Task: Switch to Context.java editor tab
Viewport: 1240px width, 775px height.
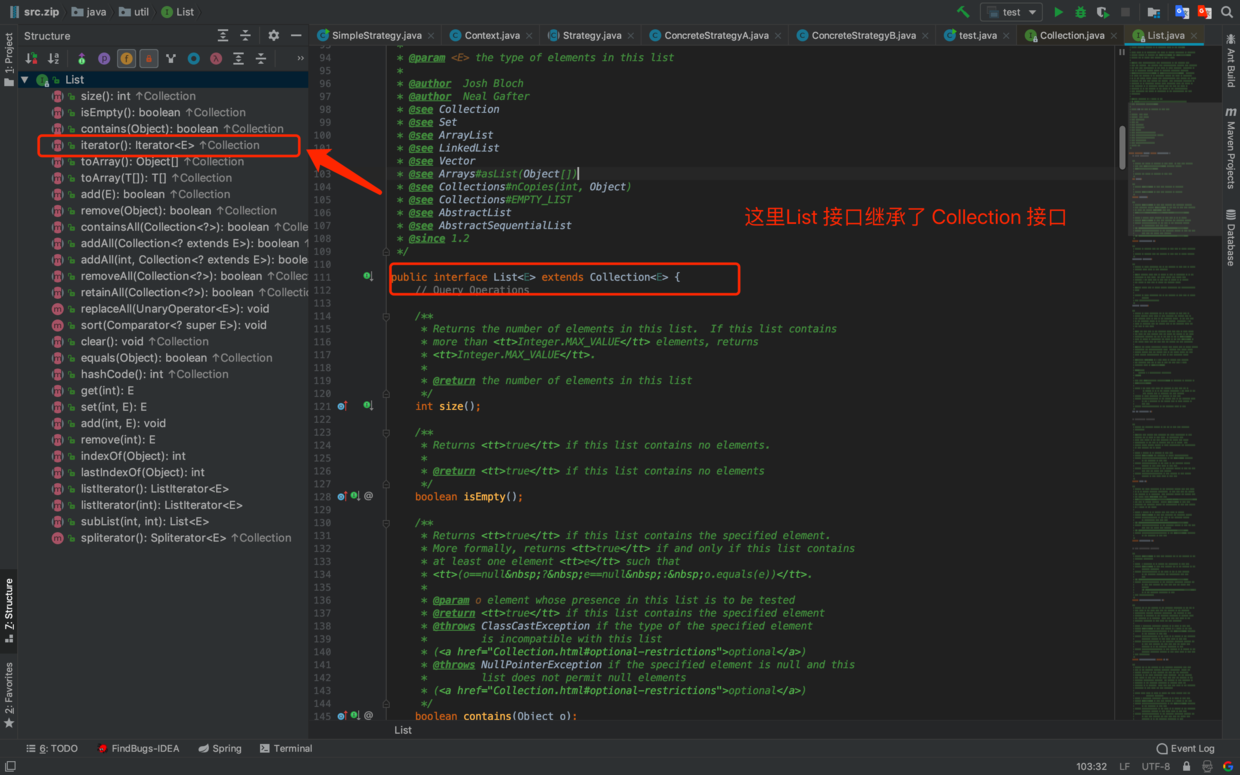Action: coord(491,35)
